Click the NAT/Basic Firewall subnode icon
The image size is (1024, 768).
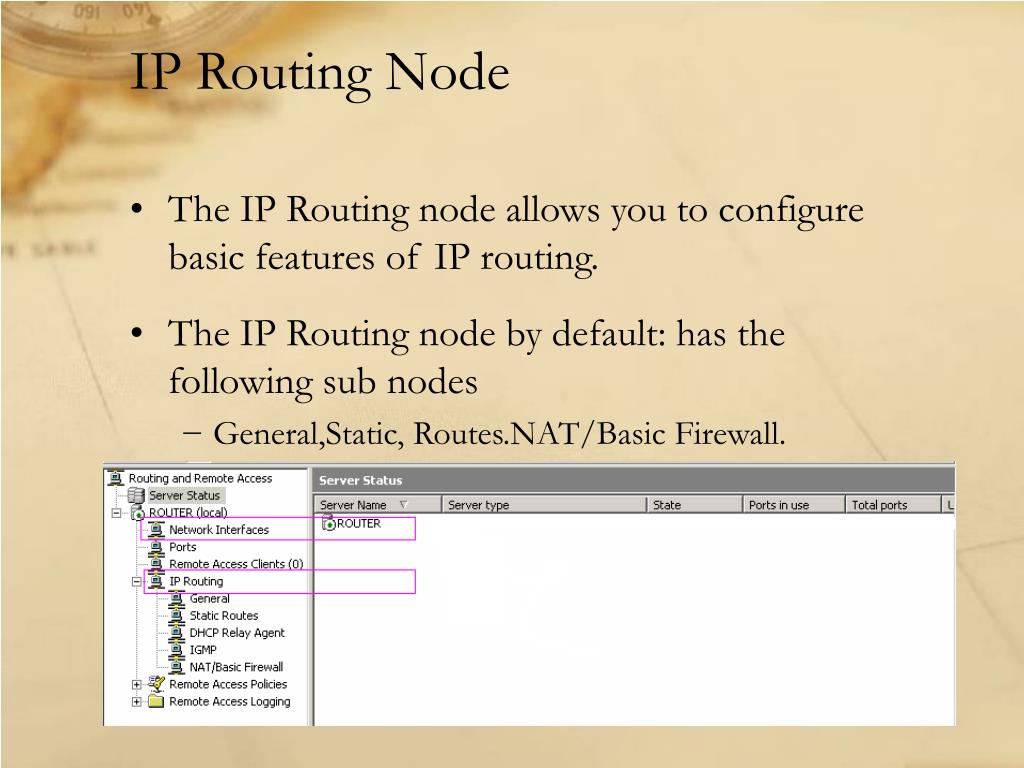tap(176, 667)
